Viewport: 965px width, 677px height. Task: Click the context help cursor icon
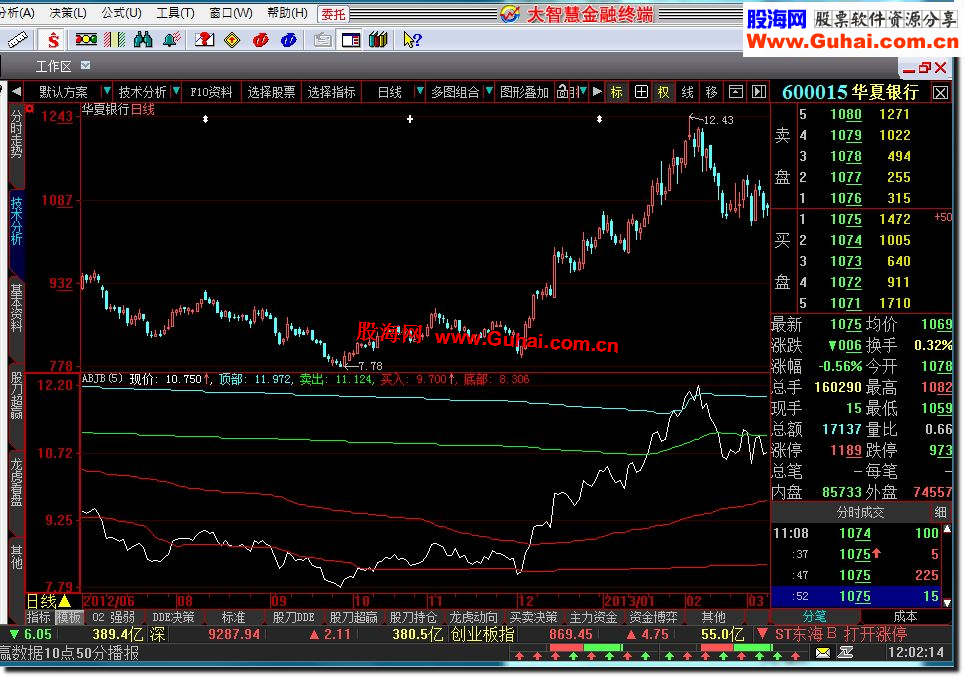[x=412, y=40]
